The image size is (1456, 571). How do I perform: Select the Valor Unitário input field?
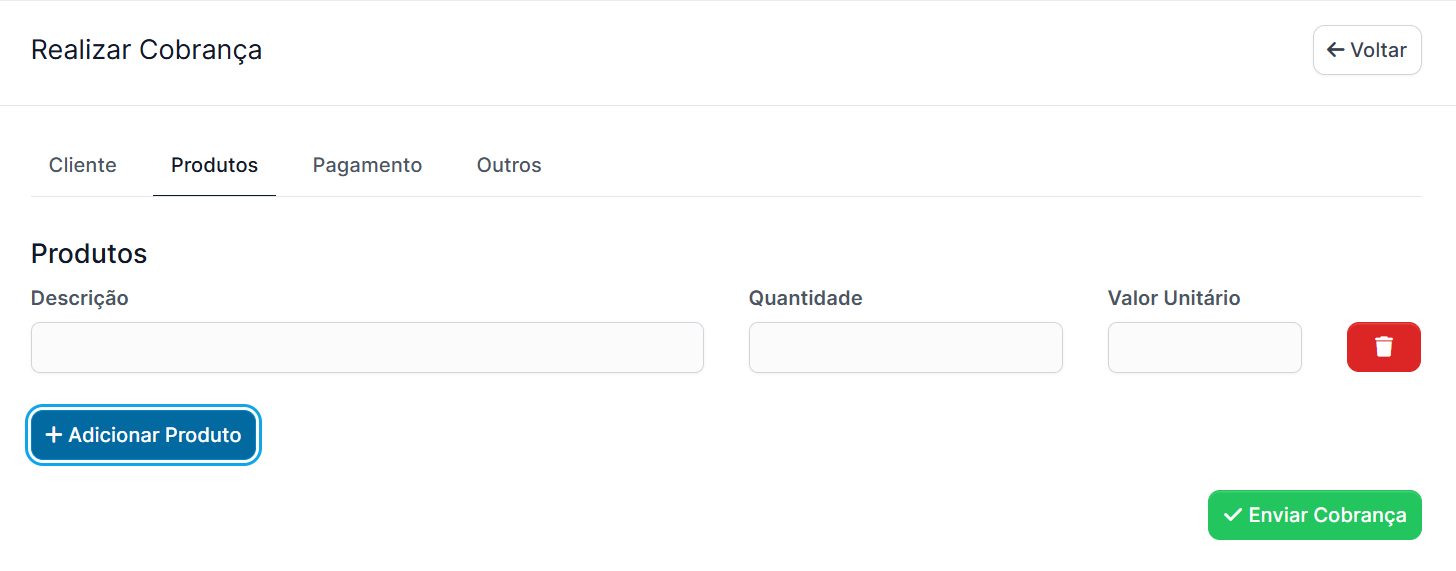pos(1204,347)
